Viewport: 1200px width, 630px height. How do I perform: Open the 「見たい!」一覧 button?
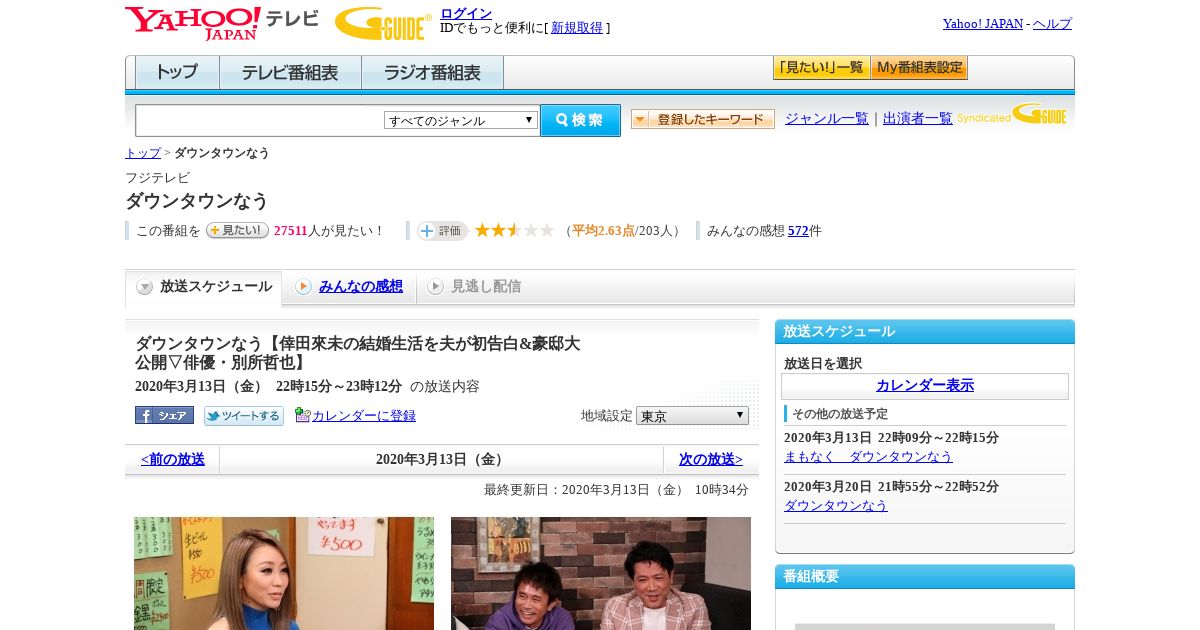tap(821, 68)
